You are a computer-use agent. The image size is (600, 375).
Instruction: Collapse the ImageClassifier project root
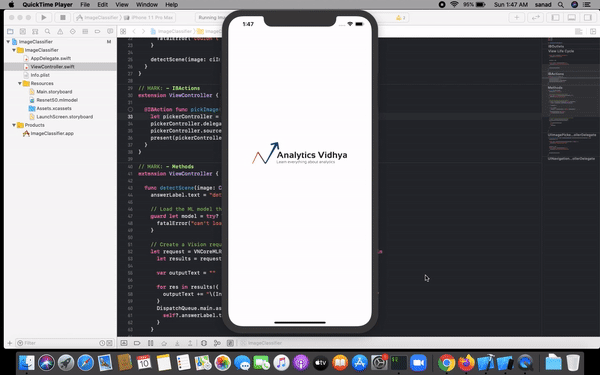tap(8, 42)
